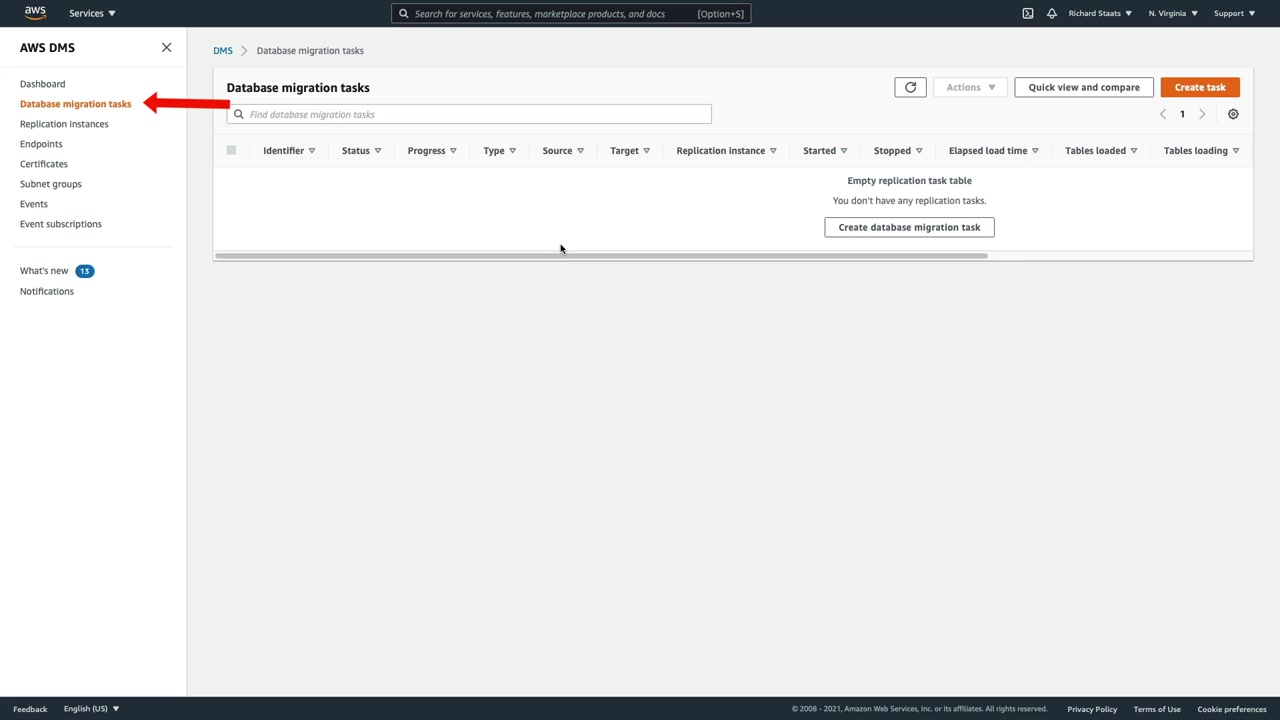Viewport: 1280px width, 720px height.
Task: Open Event subscriptions
Action: (61, 224)
